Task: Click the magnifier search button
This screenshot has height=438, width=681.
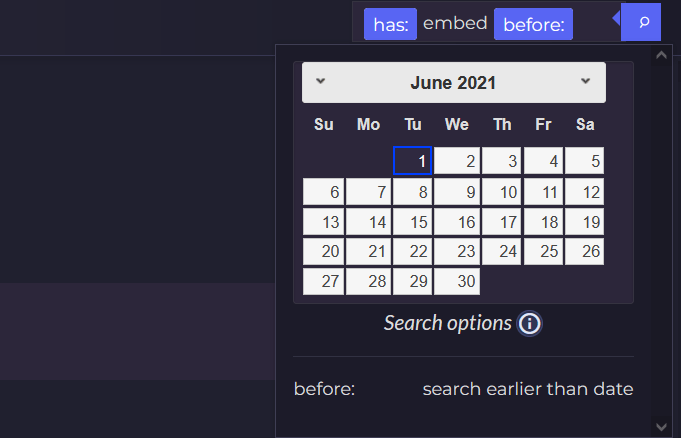Action: [641, 22]
